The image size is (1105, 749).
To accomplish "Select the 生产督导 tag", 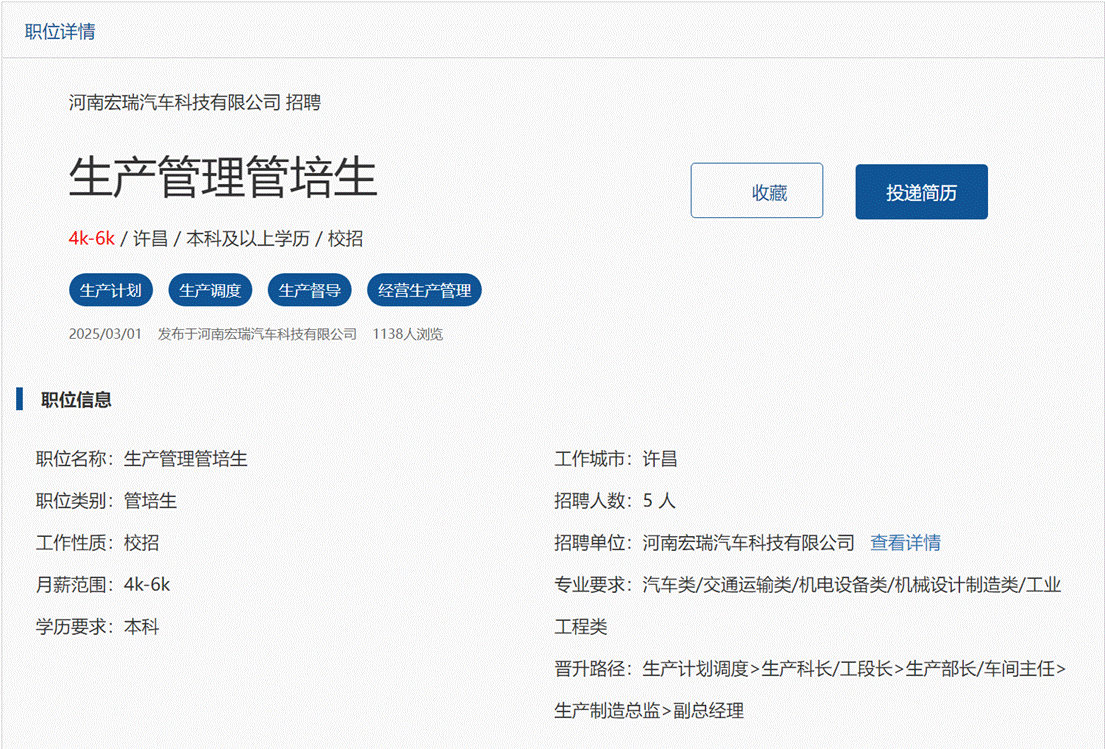I will point(309,291).
